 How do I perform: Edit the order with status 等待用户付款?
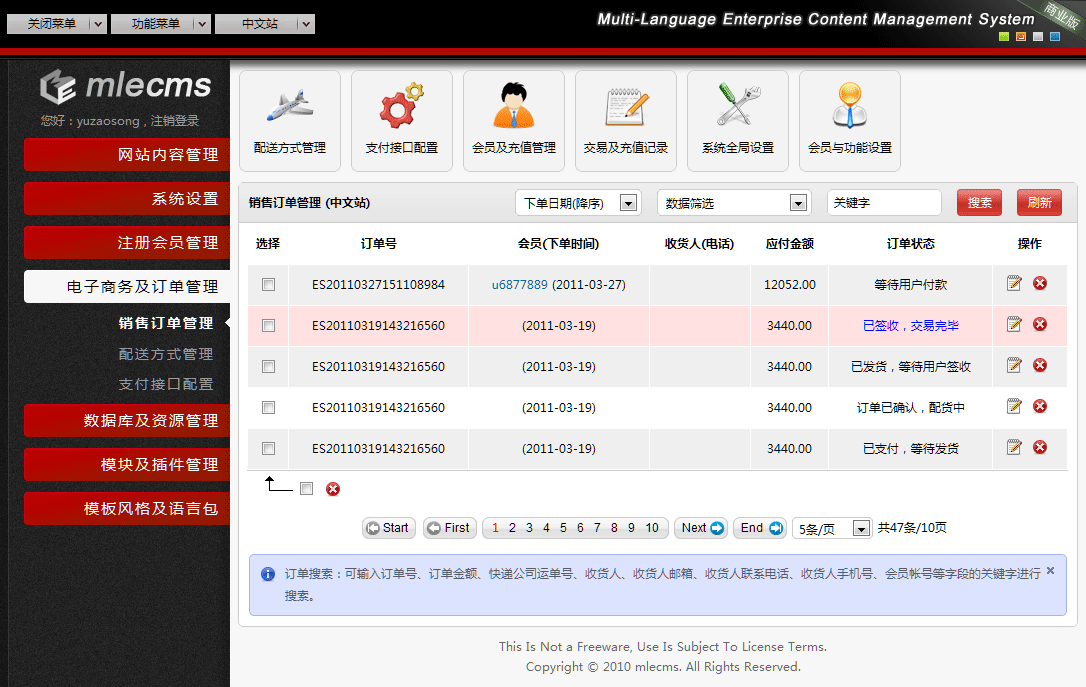(1014, 283)
